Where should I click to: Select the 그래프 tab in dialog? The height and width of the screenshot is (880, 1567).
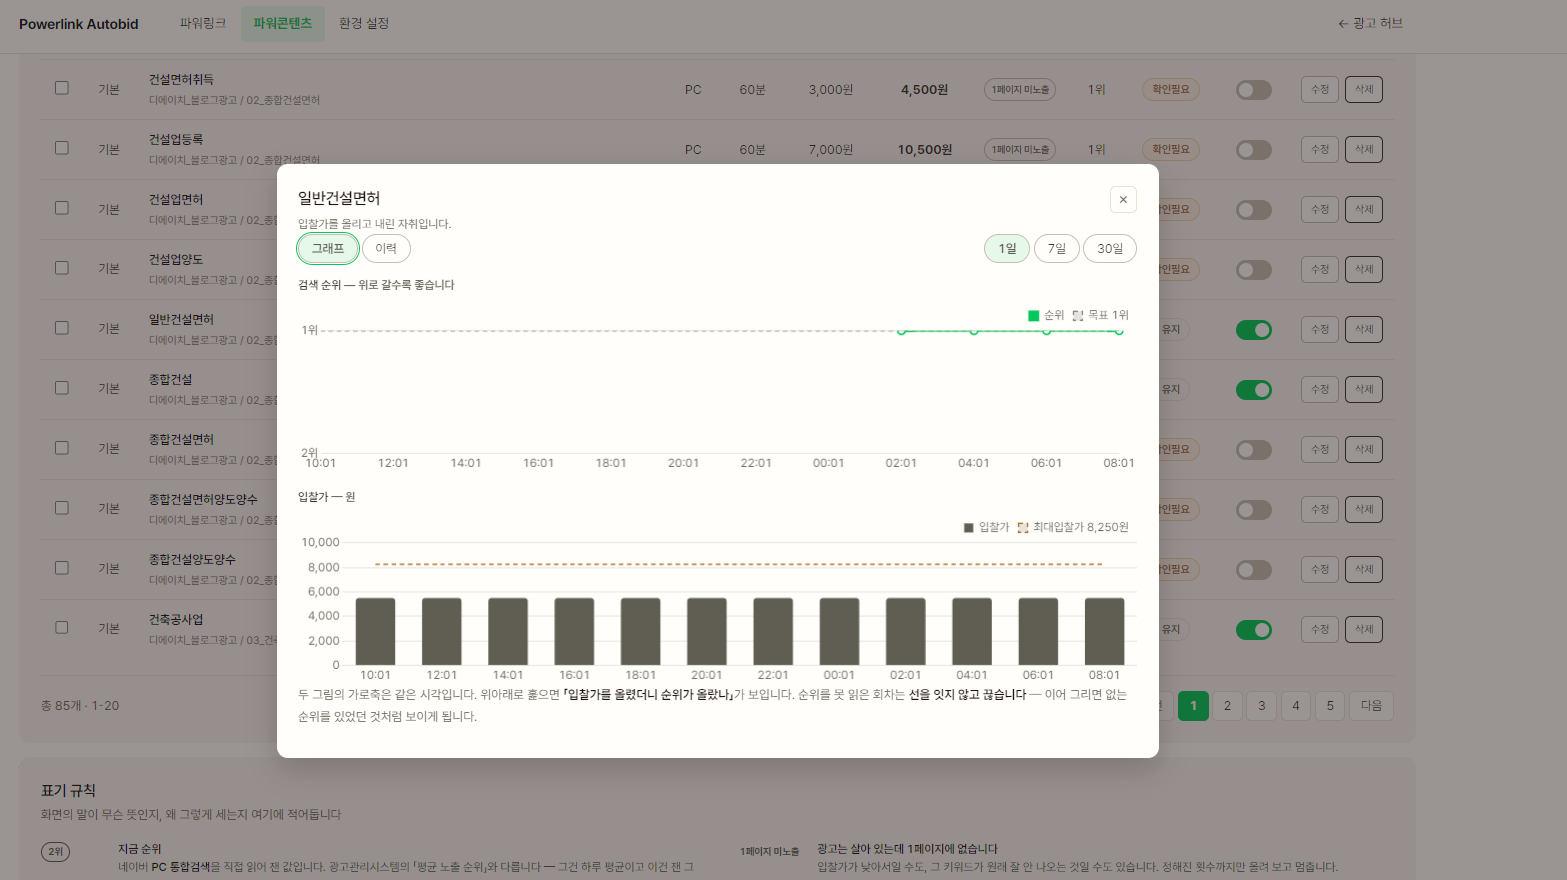click(x=328, y=248)
